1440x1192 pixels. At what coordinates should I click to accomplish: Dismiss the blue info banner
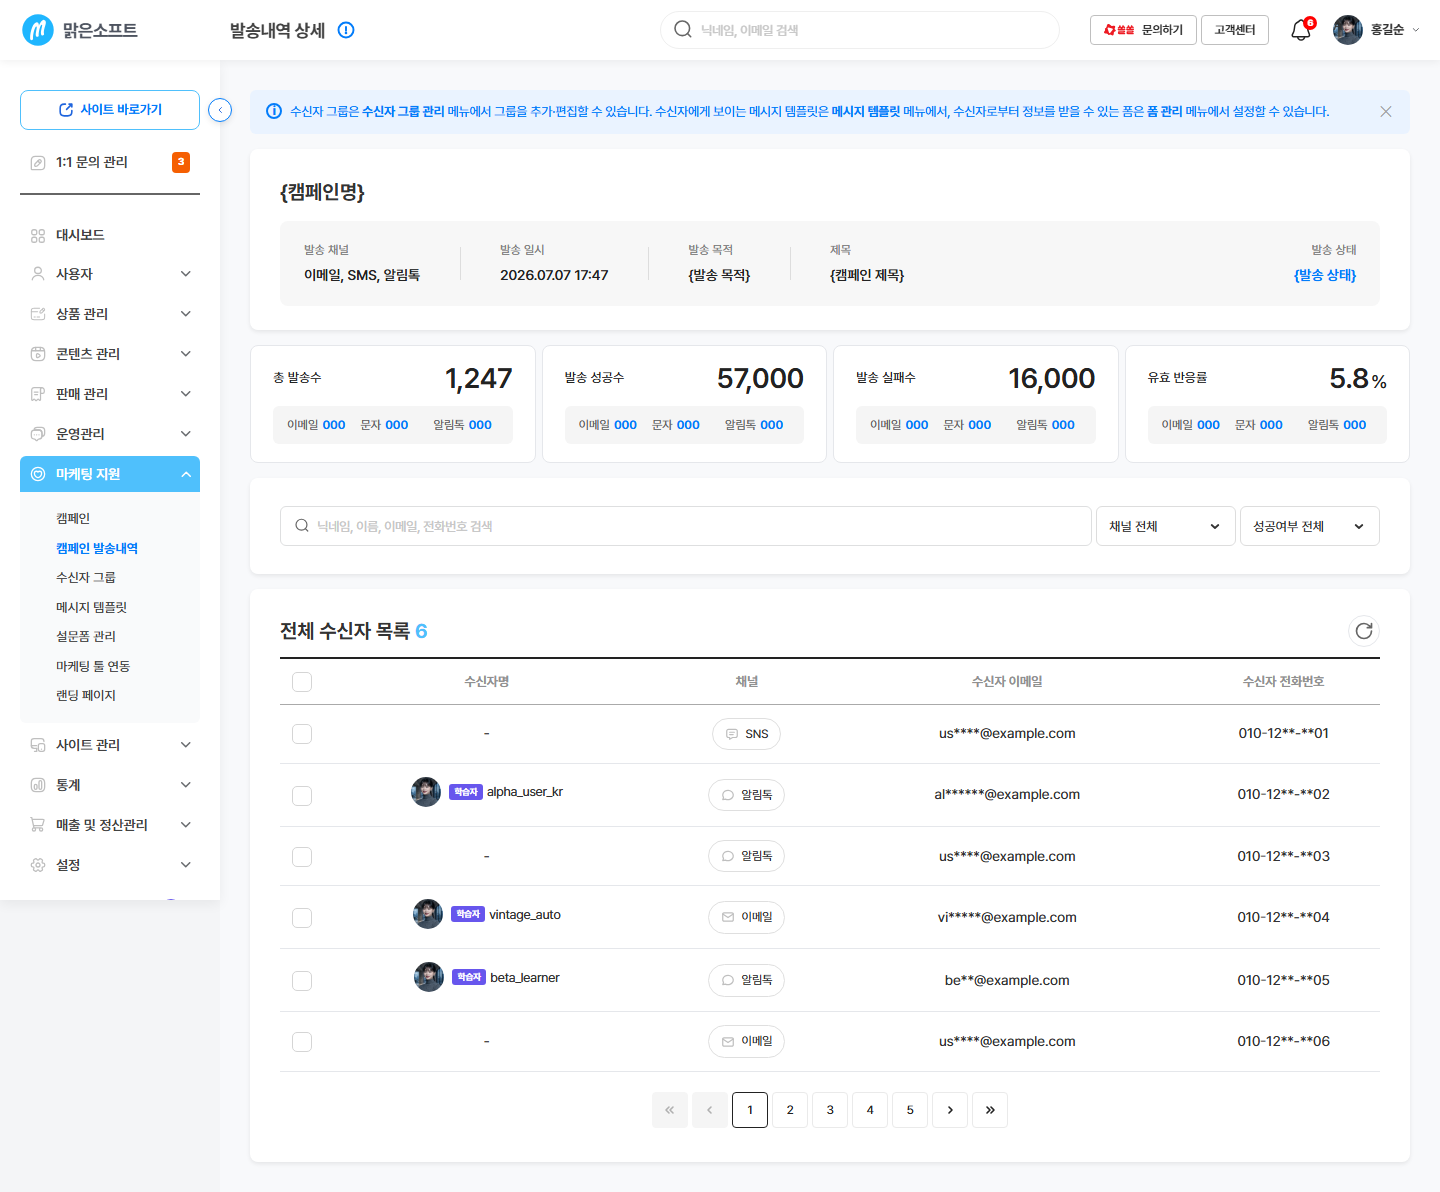point(1386,111)
